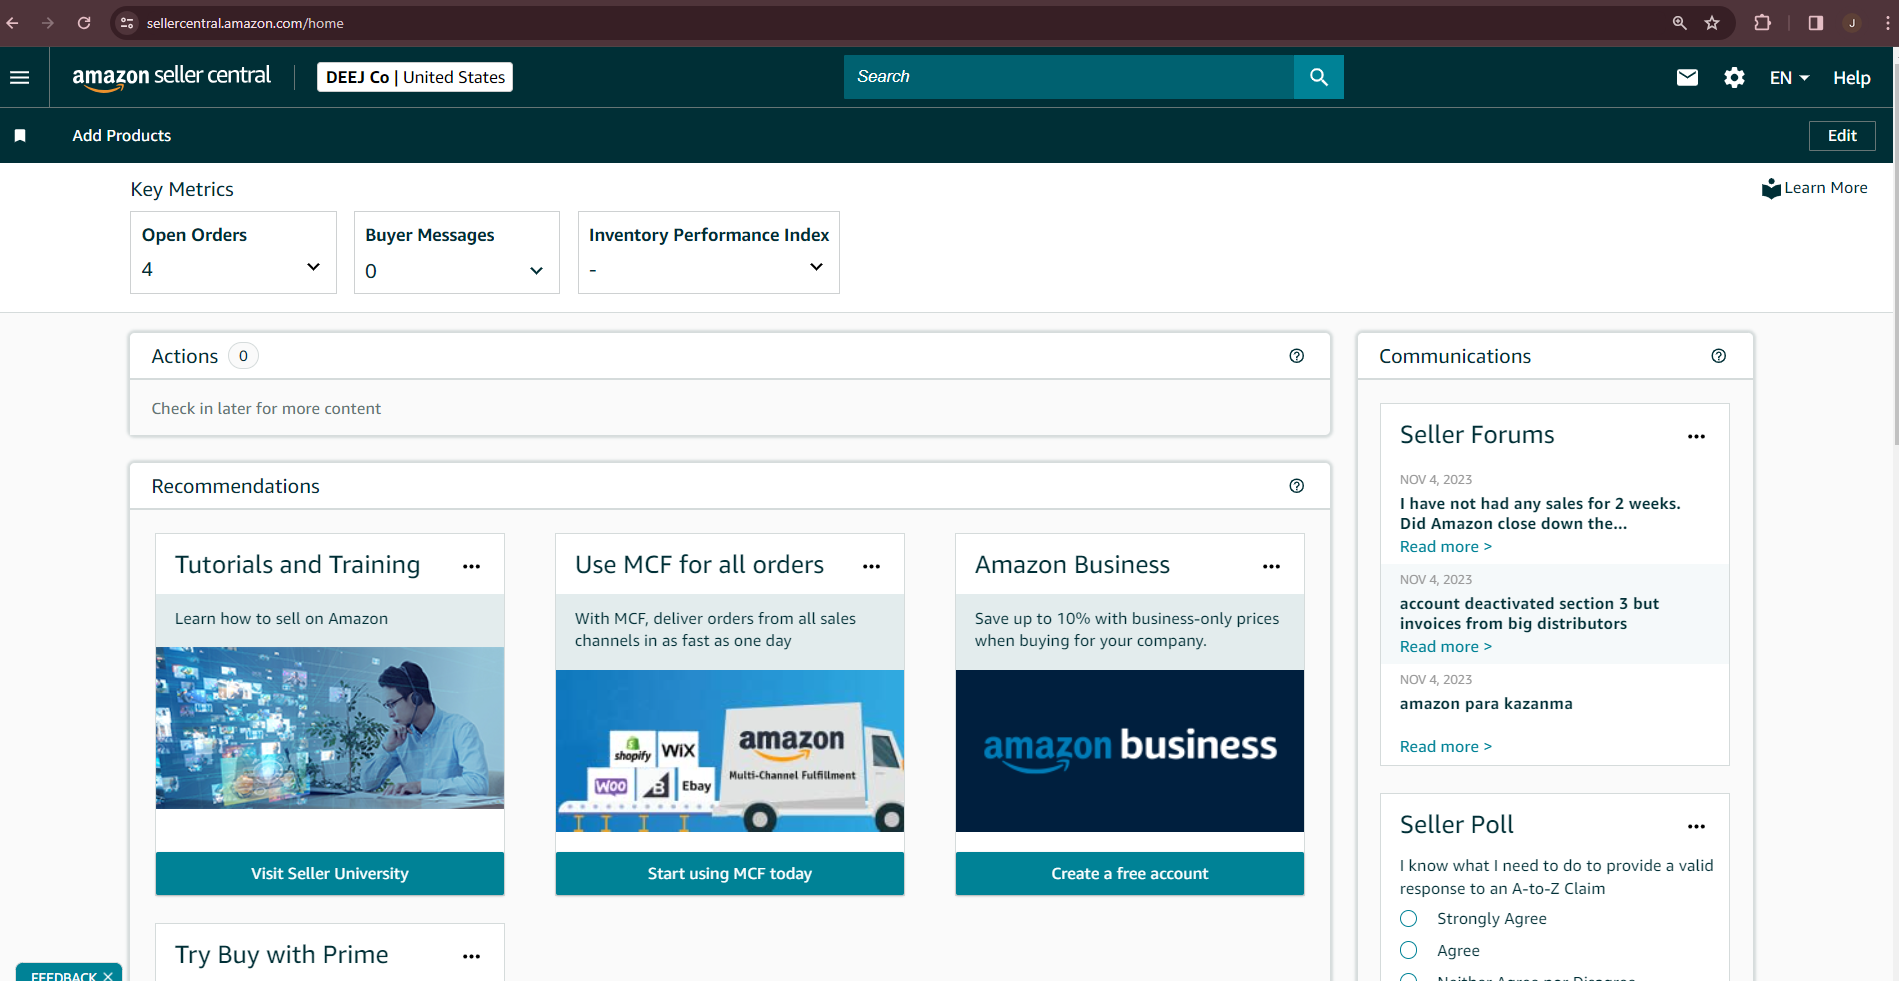Open the hamburger navigation menu
Viewport: 1899px width, 981px height.
tap(20, 77)
